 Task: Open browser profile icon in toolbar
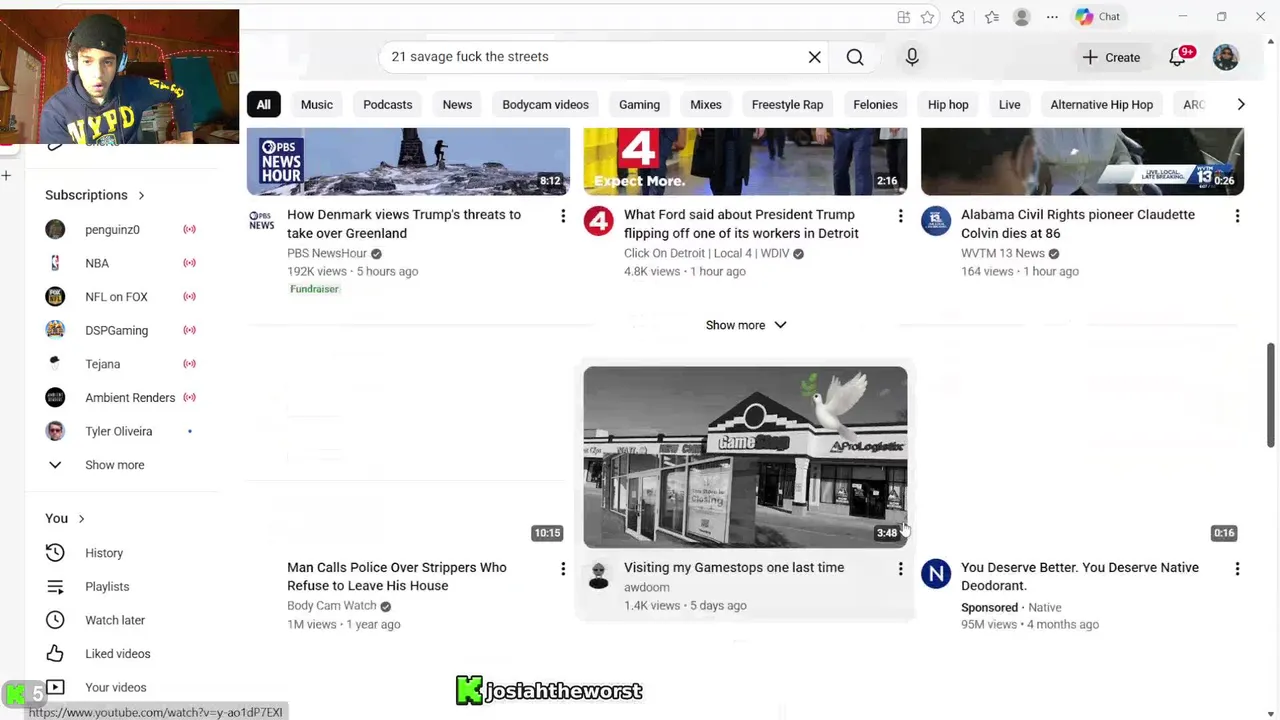(1021, 17)
